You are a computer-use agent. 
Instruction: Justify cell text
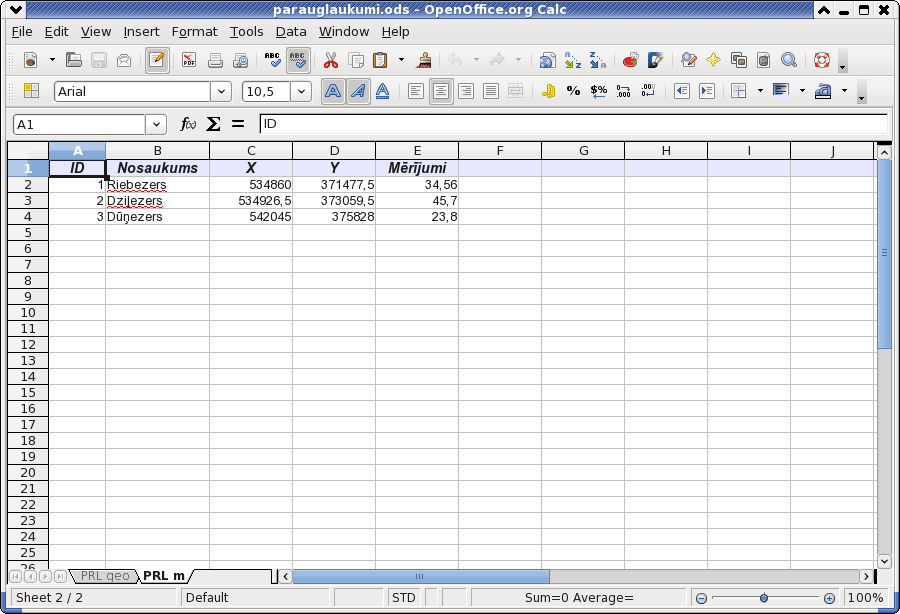point(491,91)
